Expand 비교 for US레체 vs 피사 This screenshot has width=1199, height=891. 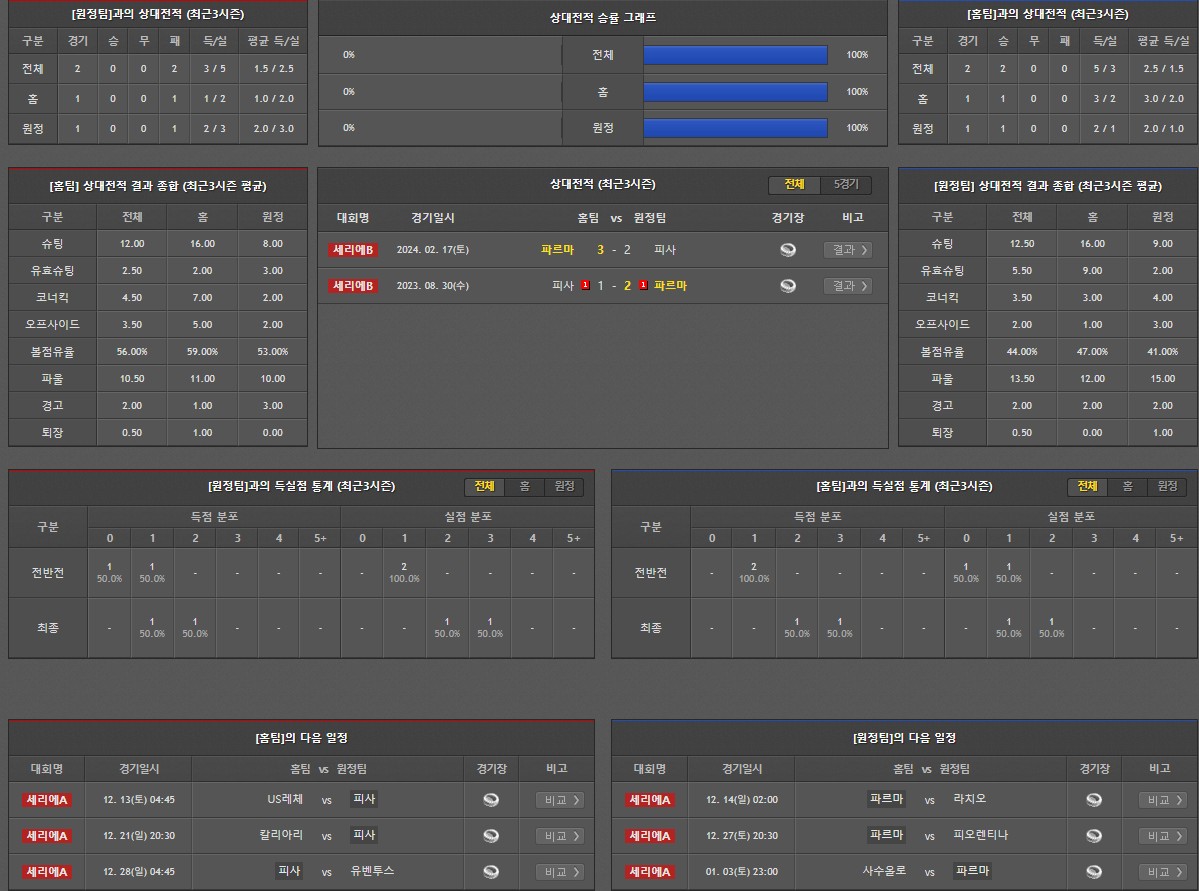tap(560, 800)
